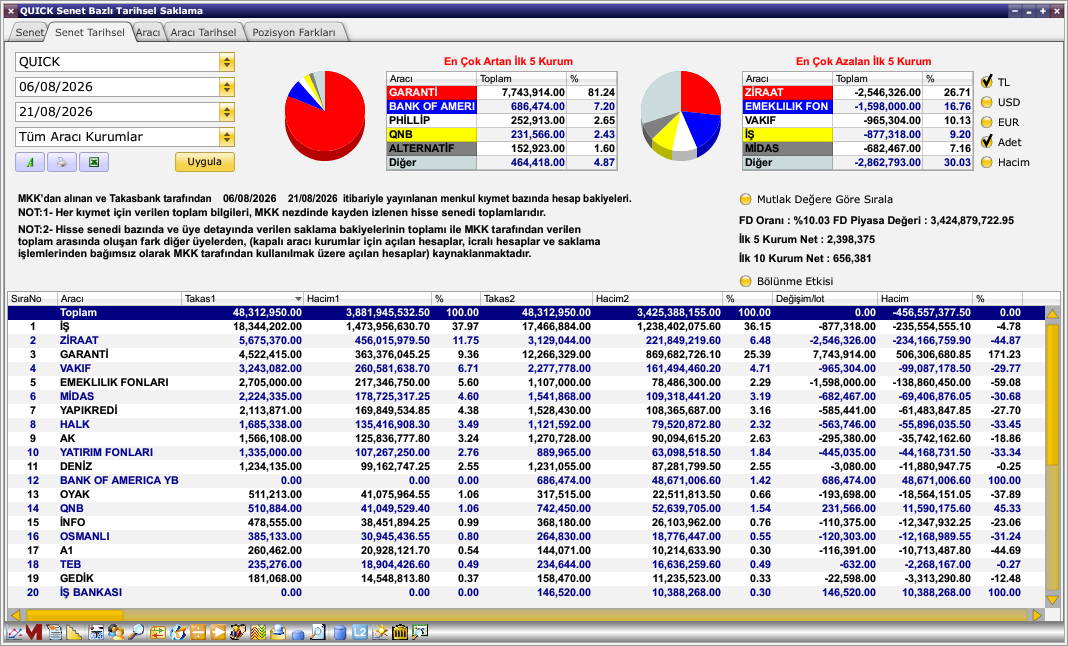Click the green and red exchange arrows icon

tap(158, 633)
